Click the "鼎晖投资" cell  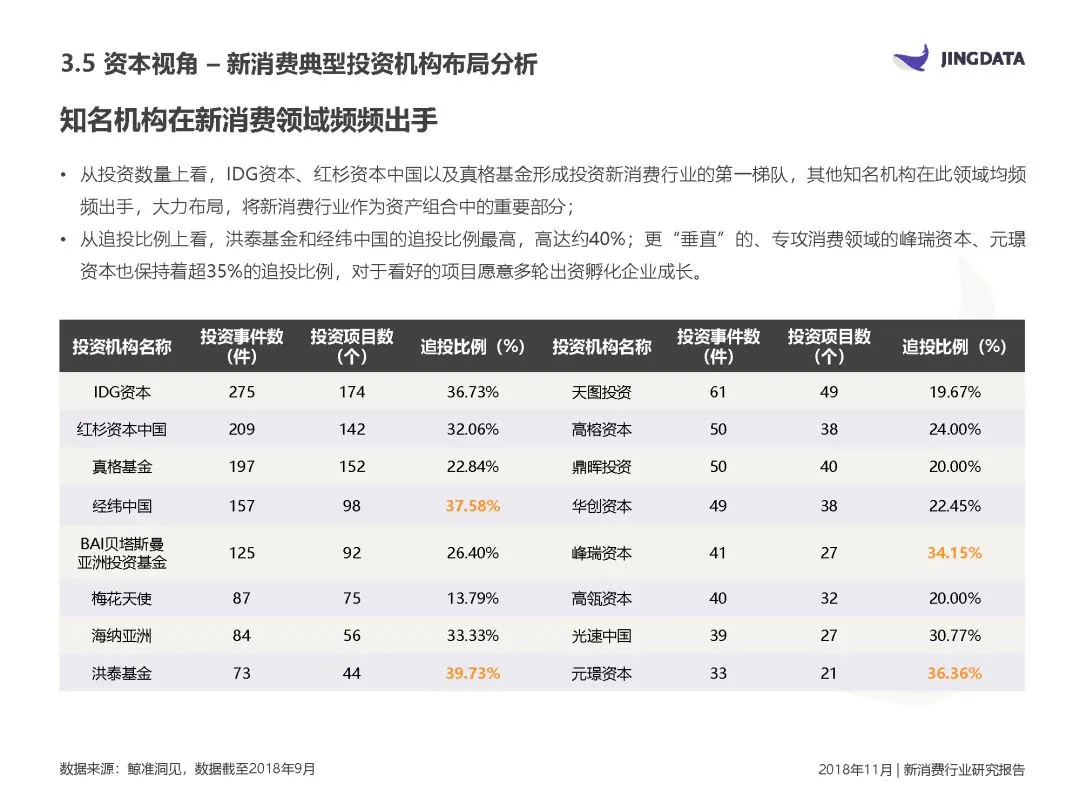(601, 466)
